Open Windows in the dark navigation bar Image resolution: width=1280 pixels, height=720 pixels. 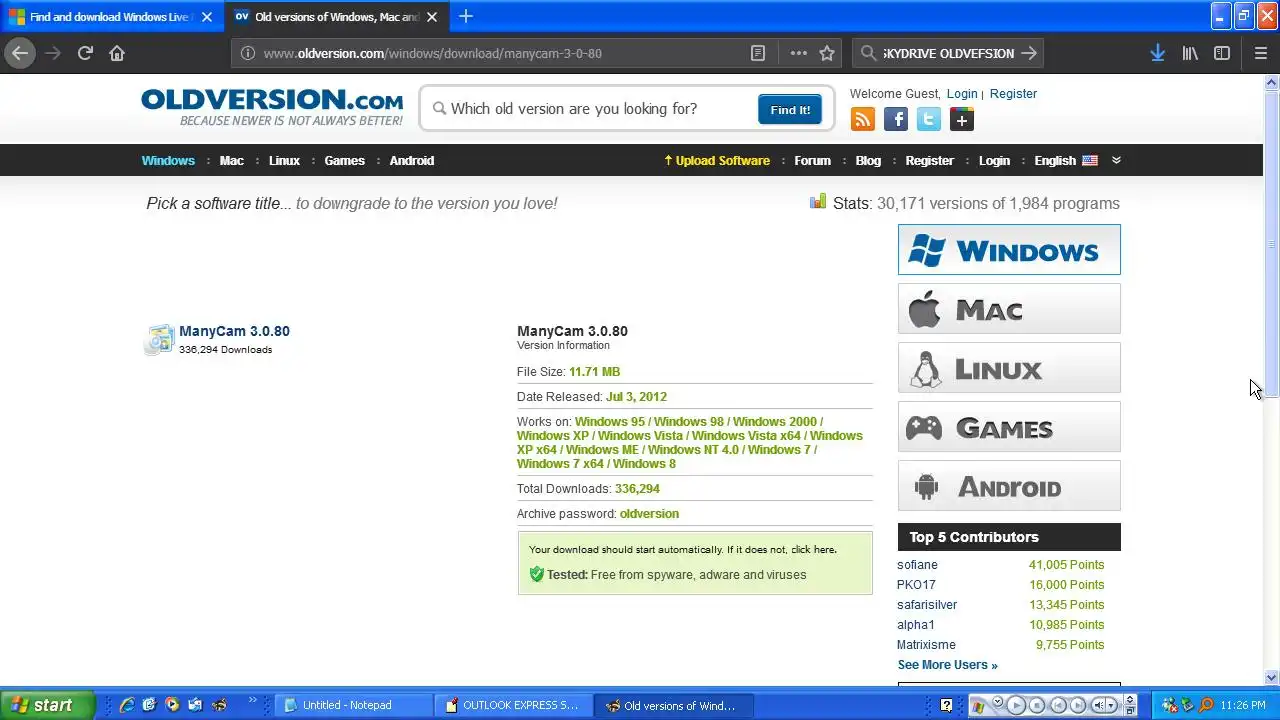pos(168,160)
